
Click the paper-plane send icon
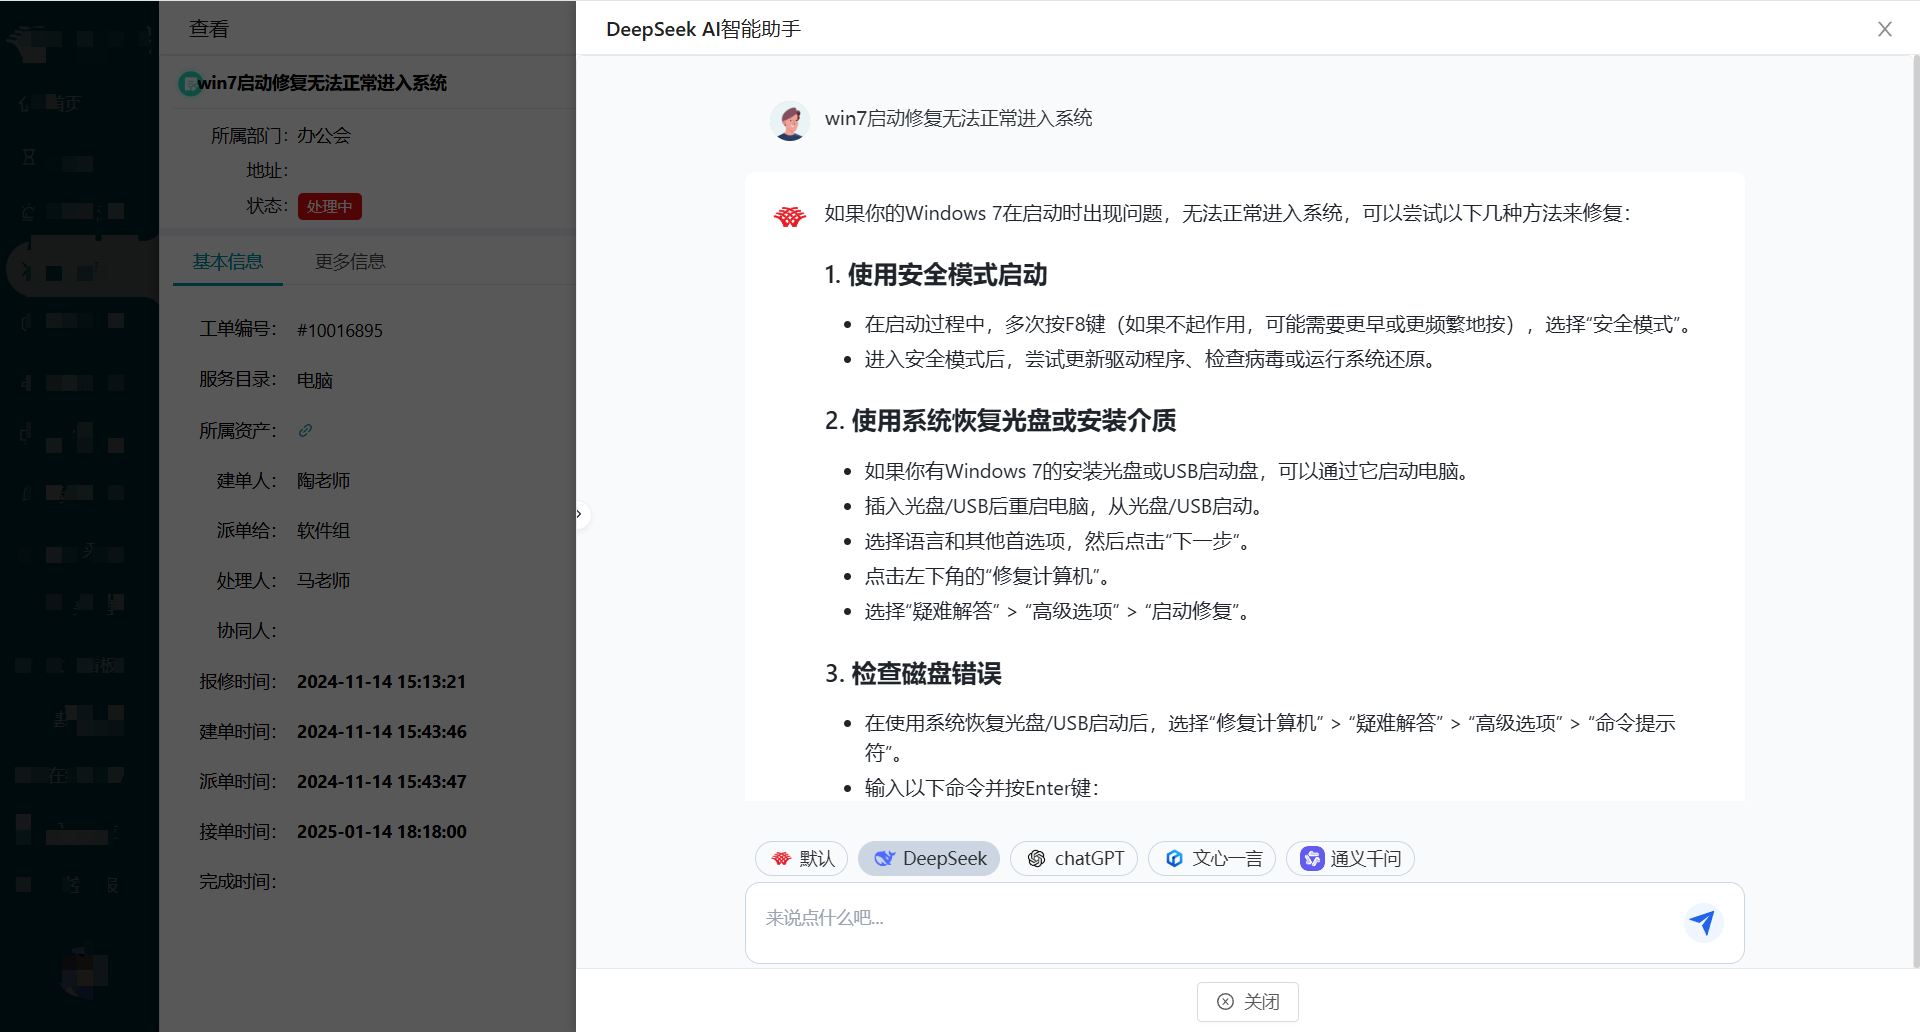point(1702,922)
